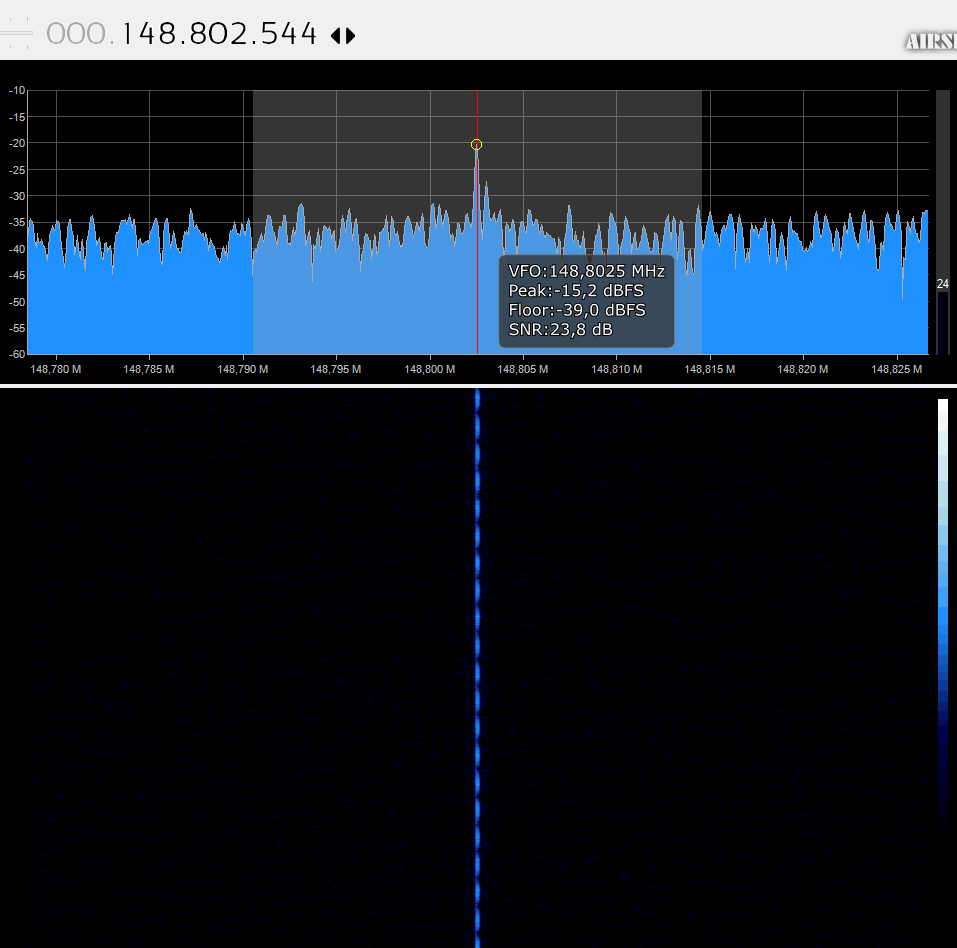Click the "-60" dBFS scale label
Image resolution: width=957 pixels, height=948 pixels.
tap(17, 354)
